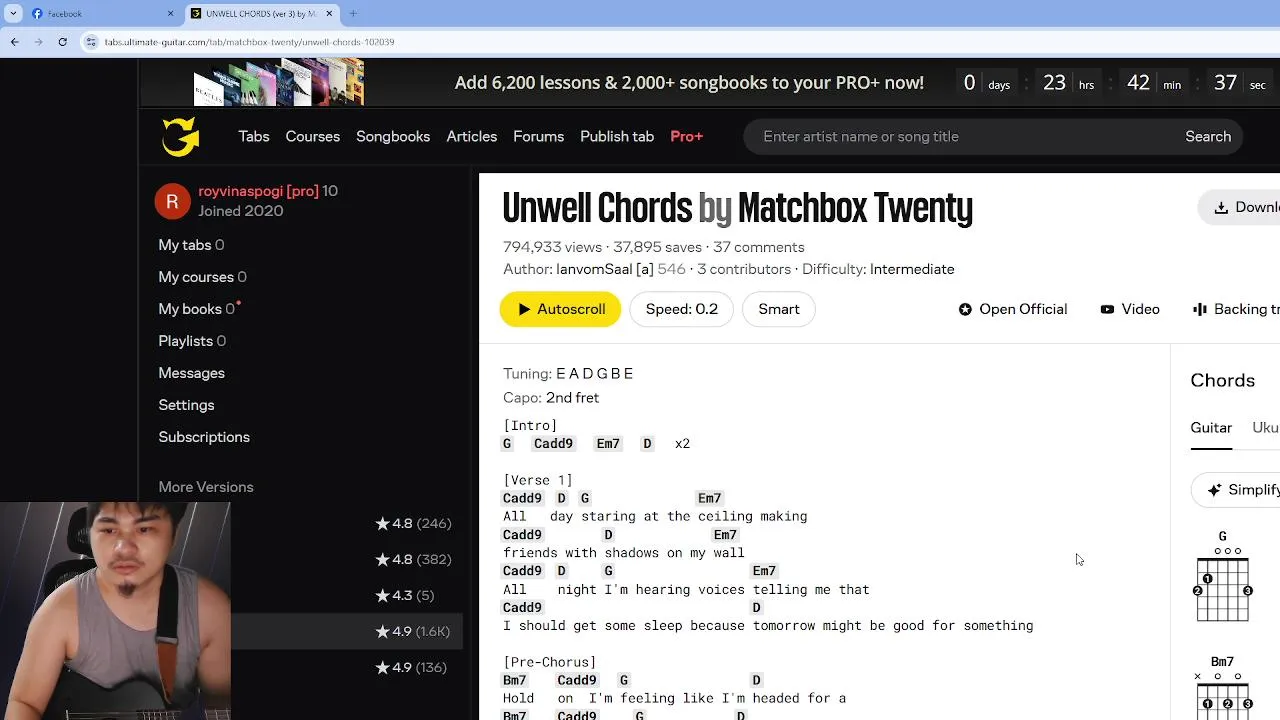This screenshot has width=1280, height=720.
Task: Reload the page with refresh icon
Action: click(62, 42)
